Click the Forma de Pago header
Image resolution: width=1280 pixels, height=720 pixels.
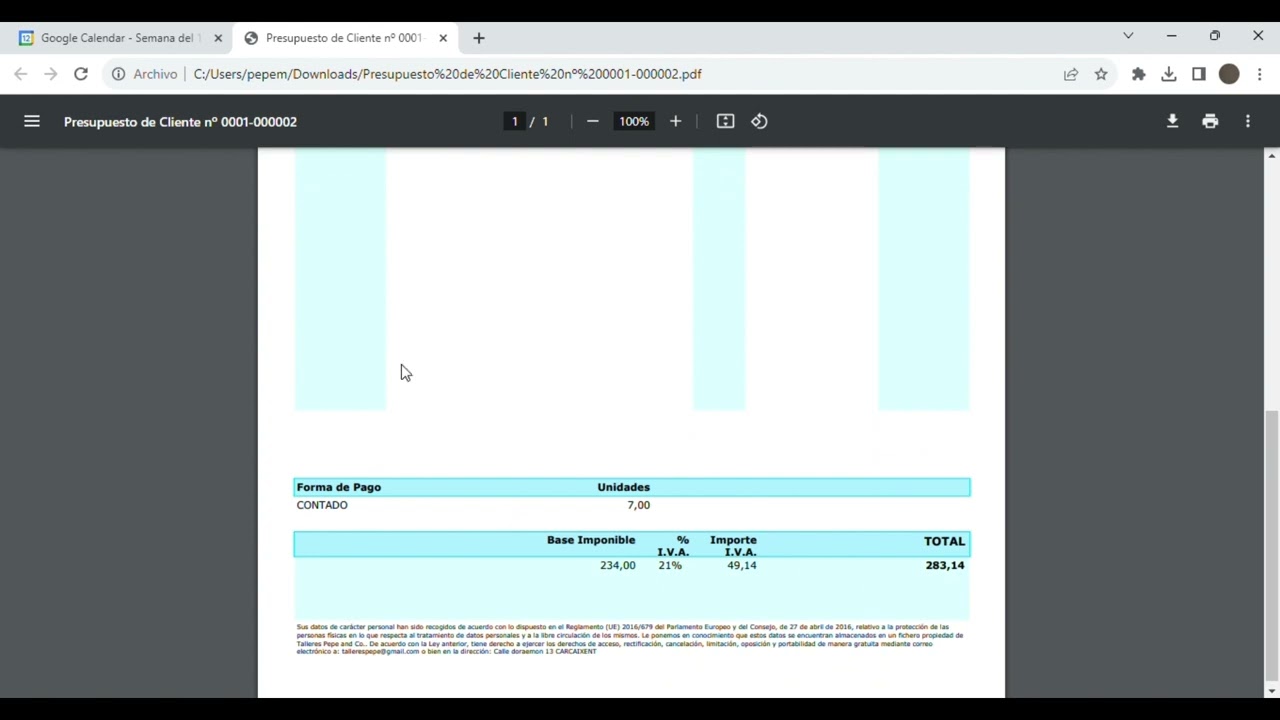pyautogui.click(x=339, y=487)
